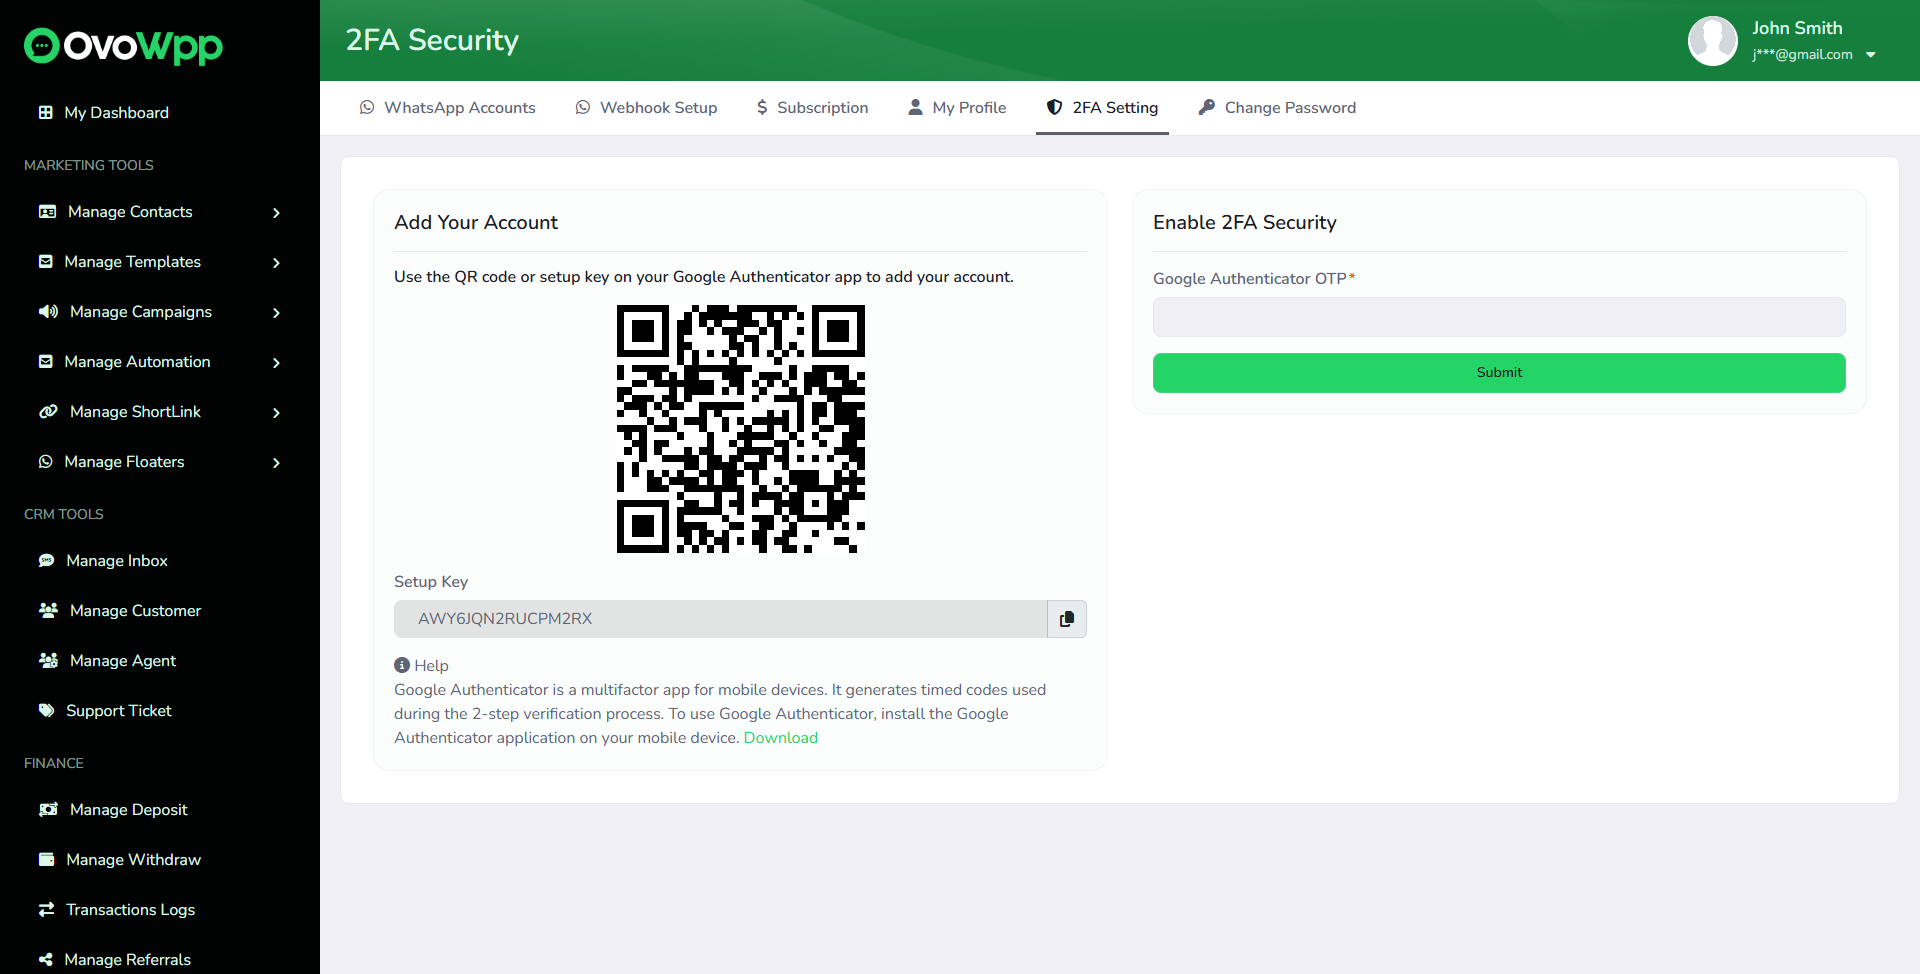Go to the Subscription tab
The image size is (1920, 974).
point(812,108)
